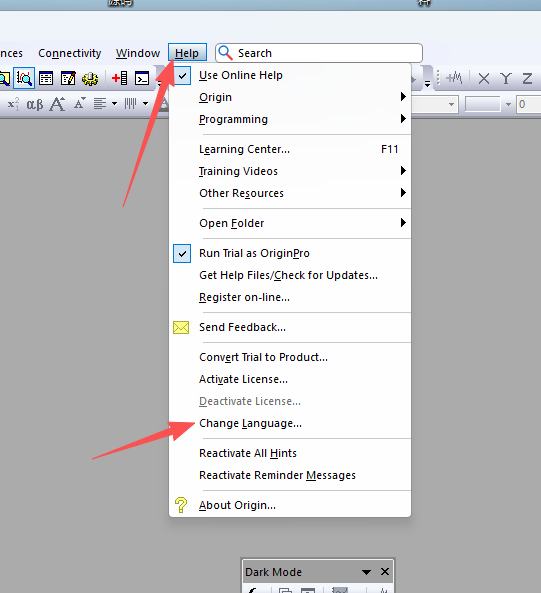Expand the Origin submenu arrow

(x=403, y=97)
